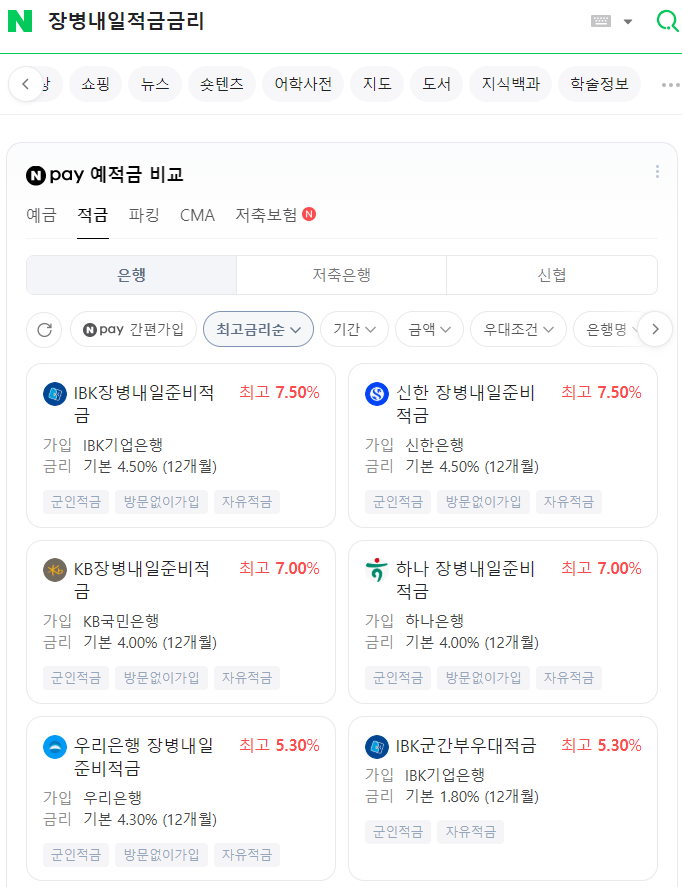682x887 pixels.
Task: Select the 신협 segment
Action: tap(551, 274)
